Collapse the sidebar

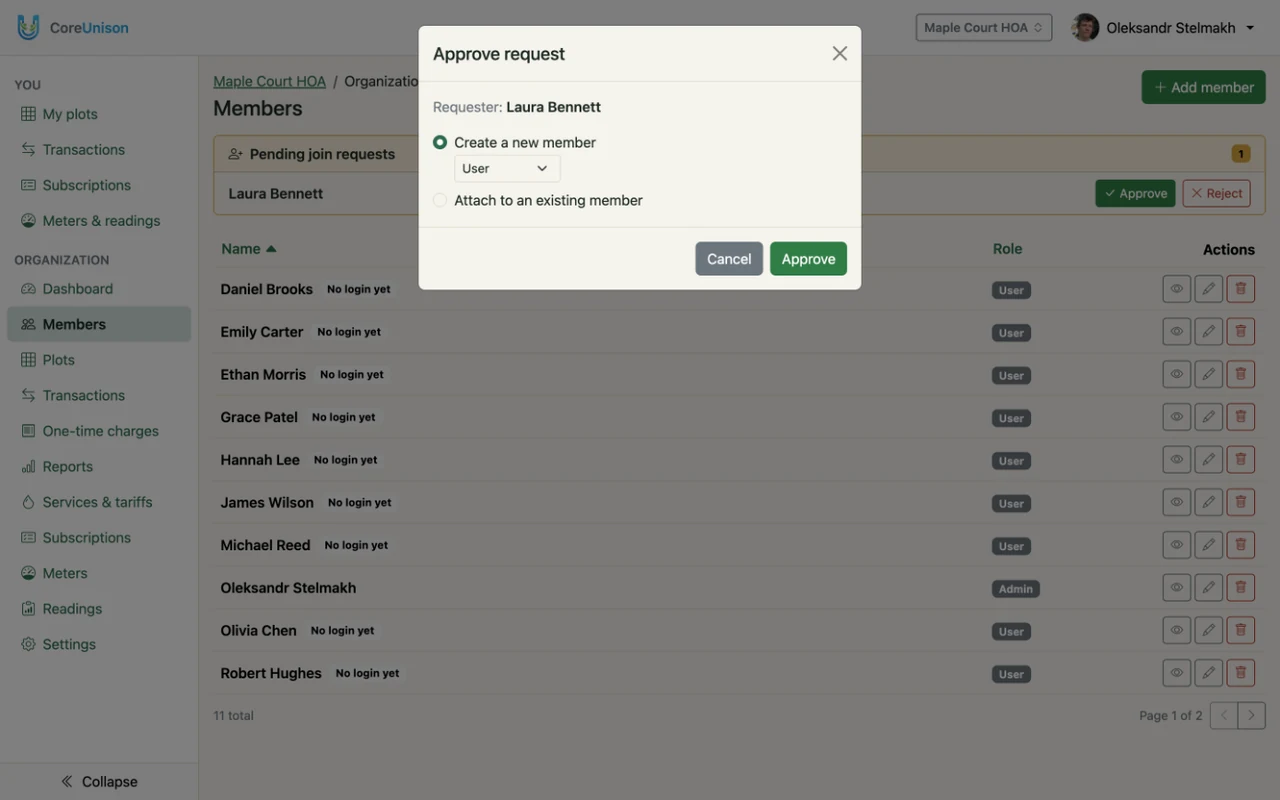[99, 782]
